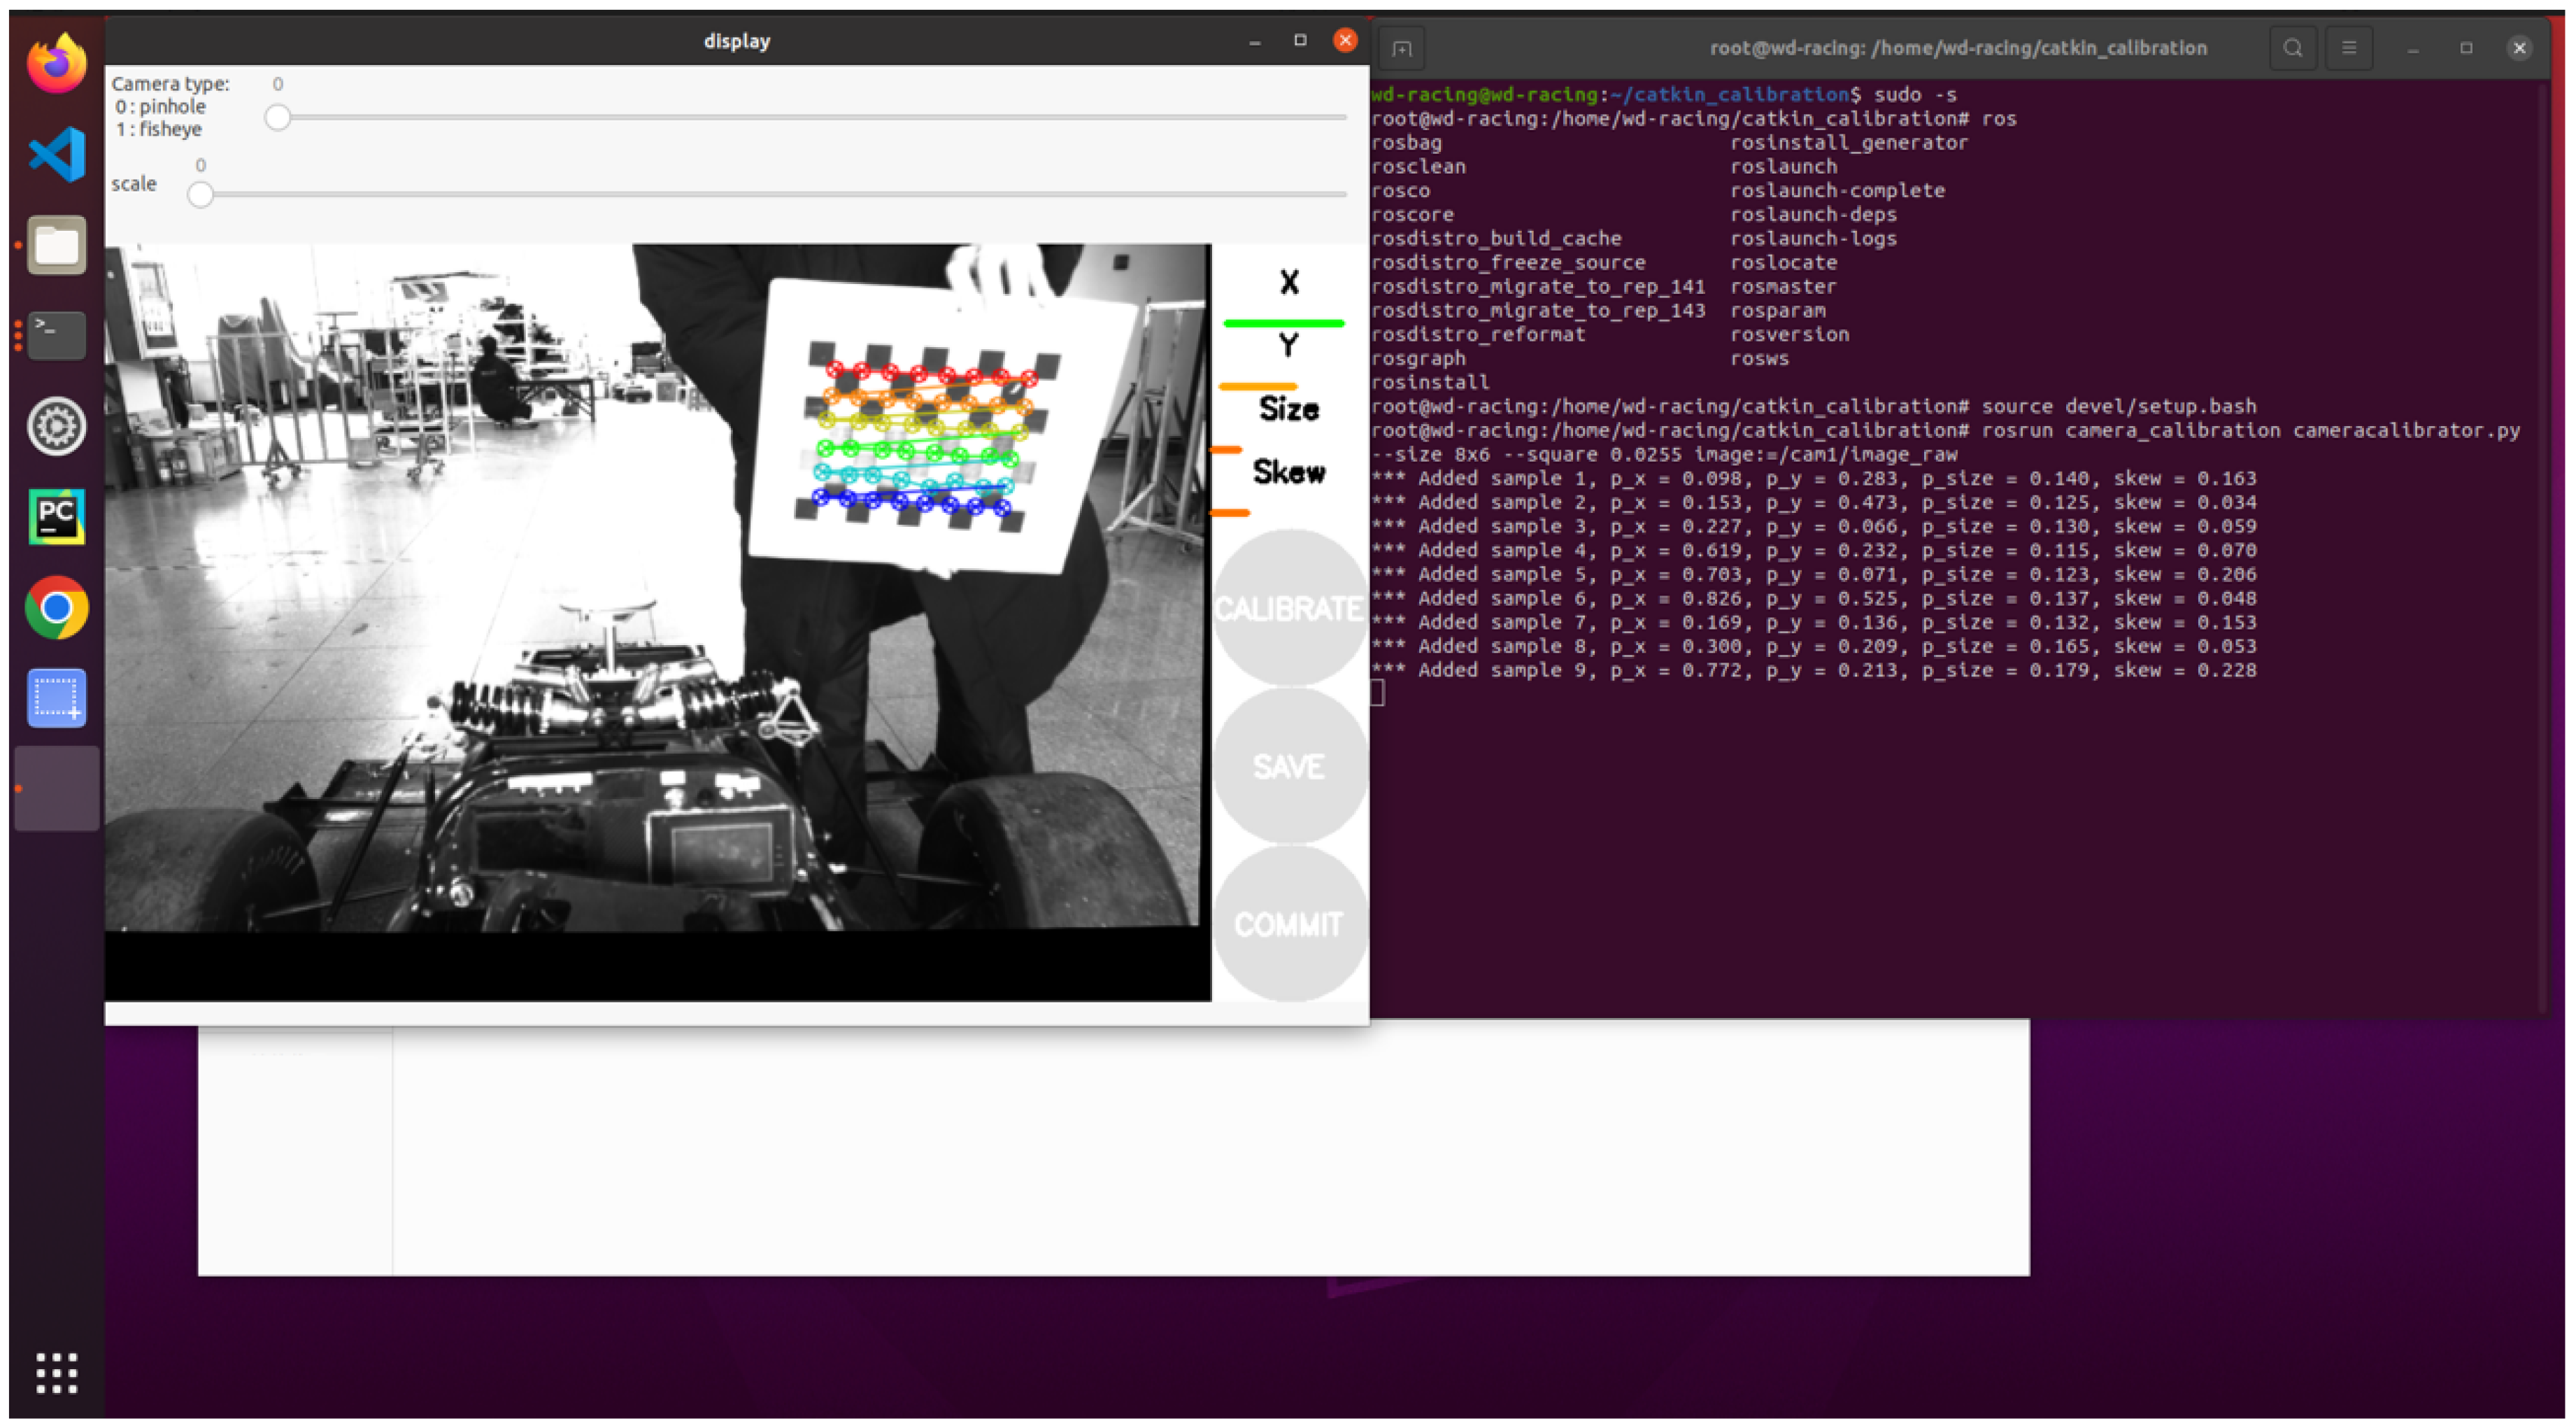Screen dimensions: 2576x1428
Task: Show applications grid icon
Action: (x=56, y=1372)
